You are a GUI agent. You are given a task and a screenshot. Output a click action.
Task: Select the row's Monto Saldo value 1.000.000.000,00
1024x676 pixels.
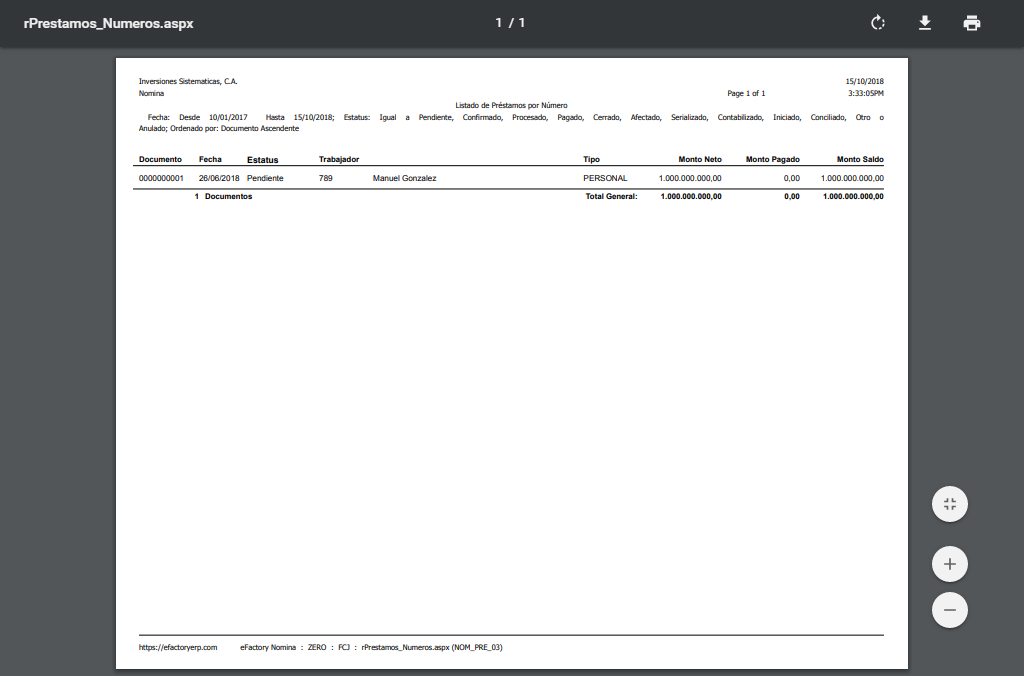pos(852,178)
